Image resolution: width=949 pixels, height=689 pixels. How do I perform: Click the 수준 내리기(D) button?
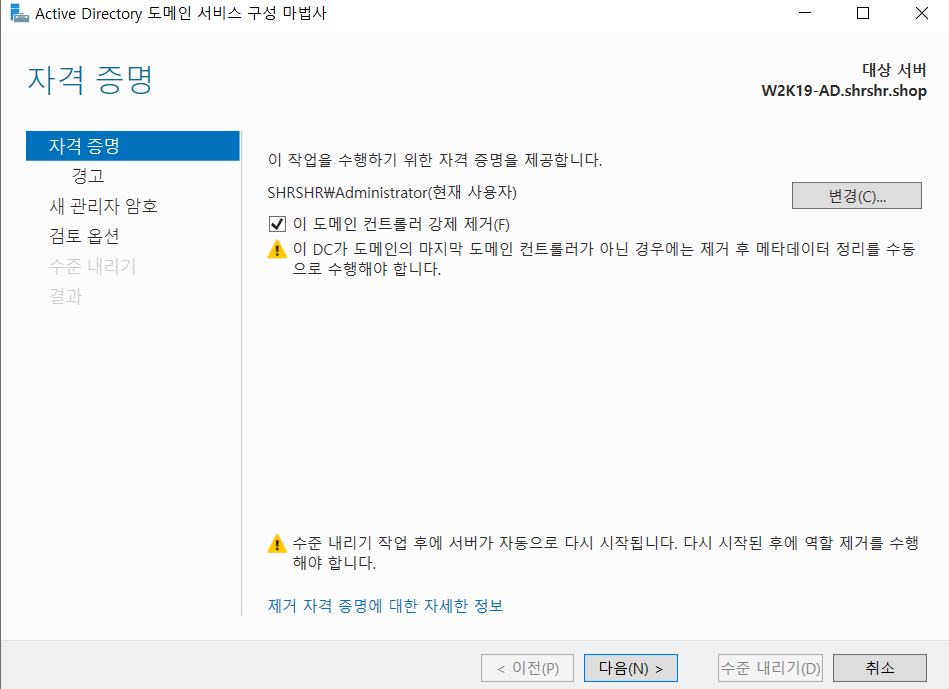770,668
